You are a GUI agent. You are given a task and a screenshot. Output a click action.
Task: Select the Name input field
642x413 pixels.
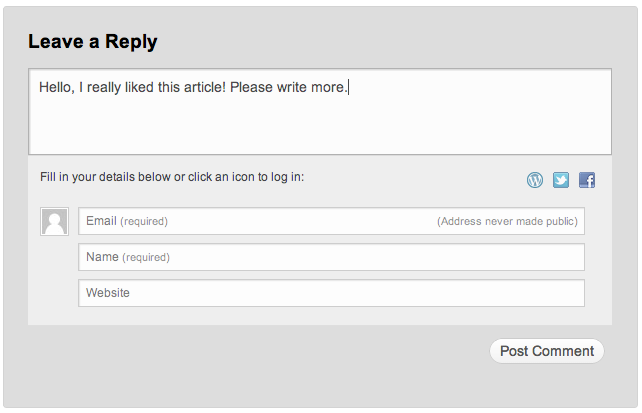coord(331,257)
